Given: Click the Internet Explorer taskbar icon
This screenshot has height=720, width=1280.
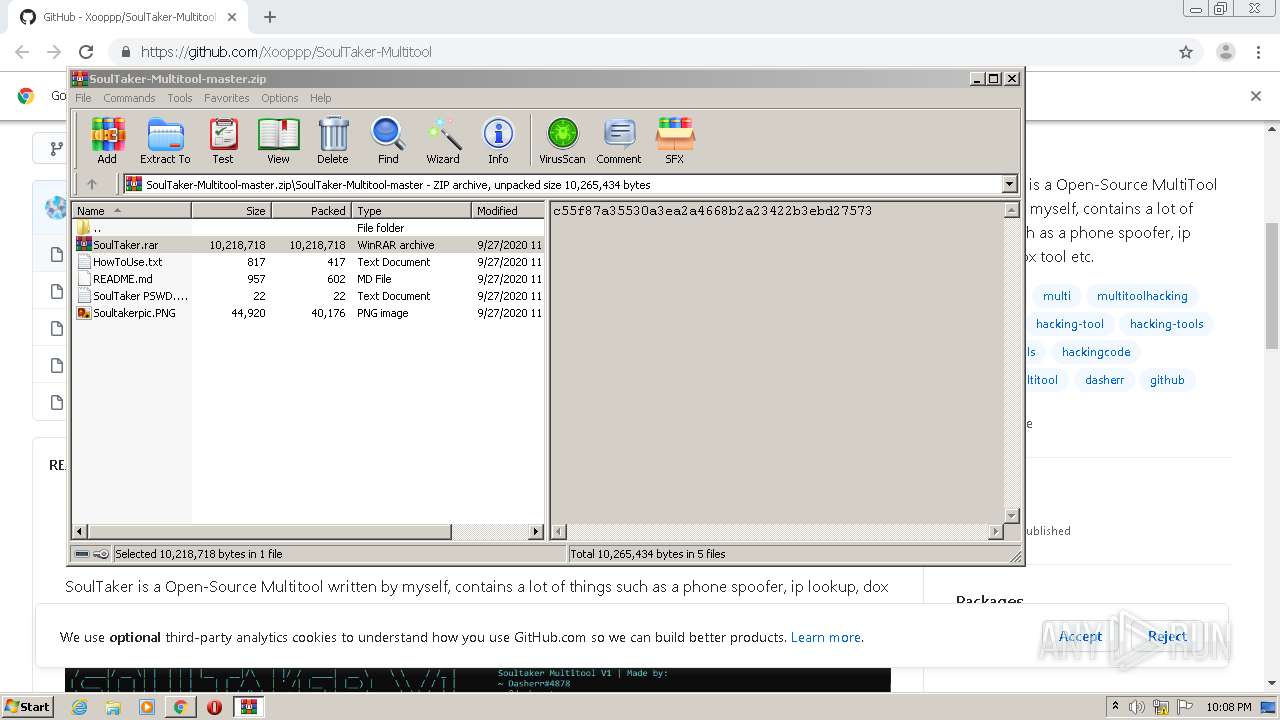Looking at the screenshot, I should [79, 707].
